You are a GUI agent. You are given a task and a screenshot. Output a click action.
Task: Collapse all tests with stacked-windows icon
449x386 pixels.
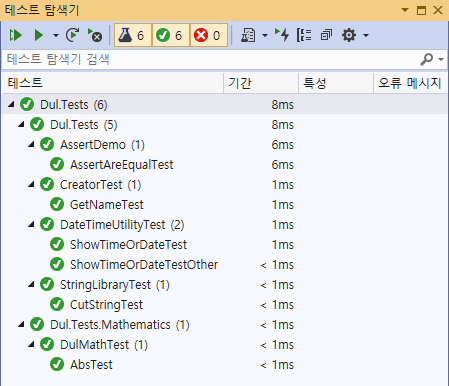click(326, 35)
